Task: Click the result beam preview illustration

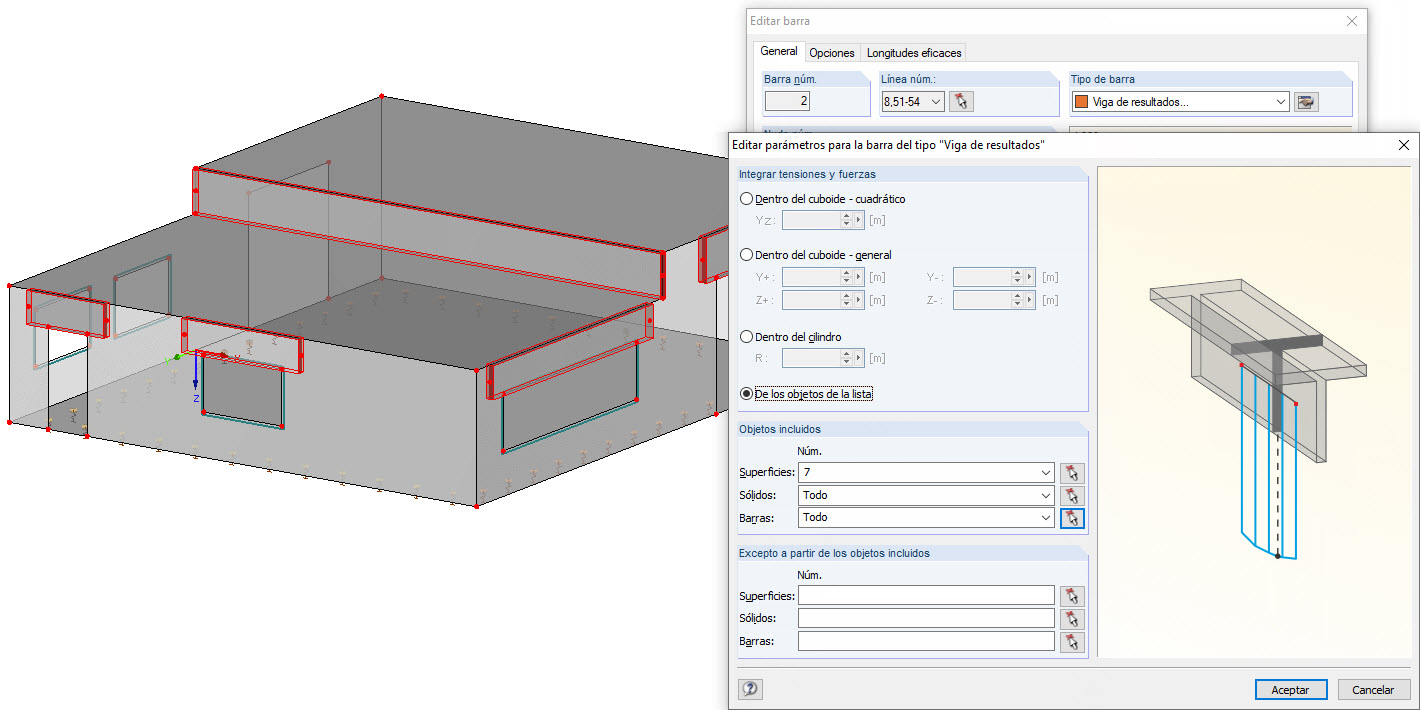Action: point(1254,411)
